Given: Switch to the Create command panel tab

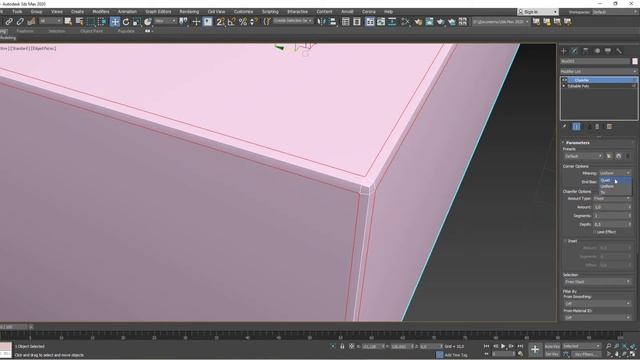Looking at the screenshot, I should pos(564,51).
